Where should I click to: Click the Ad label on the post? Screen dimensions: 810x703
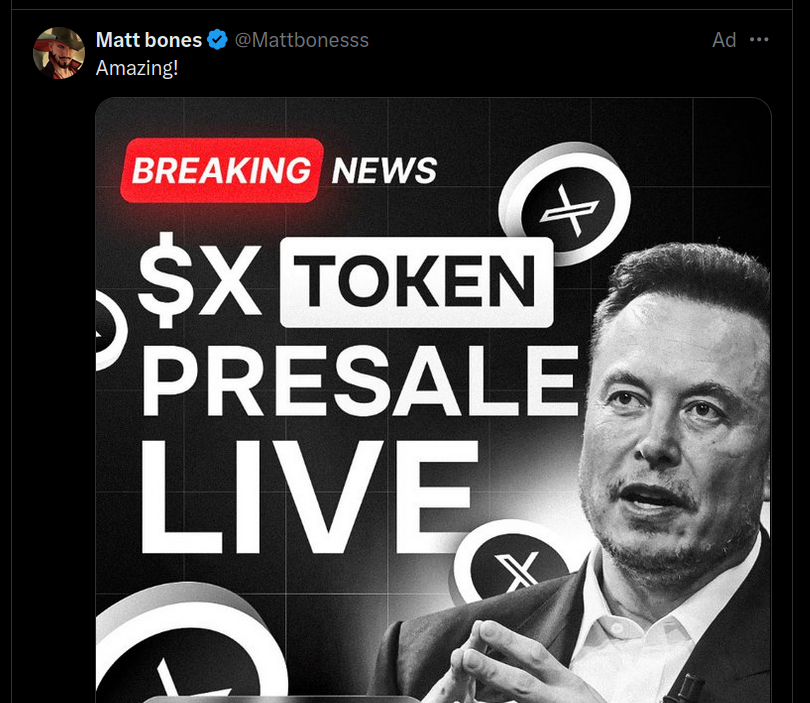coord(724,40)
